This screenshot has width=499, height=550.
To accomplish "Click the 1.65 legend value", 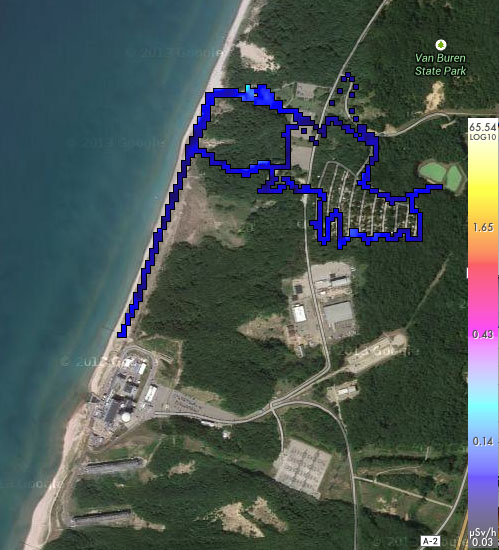I will click(483, 228).
